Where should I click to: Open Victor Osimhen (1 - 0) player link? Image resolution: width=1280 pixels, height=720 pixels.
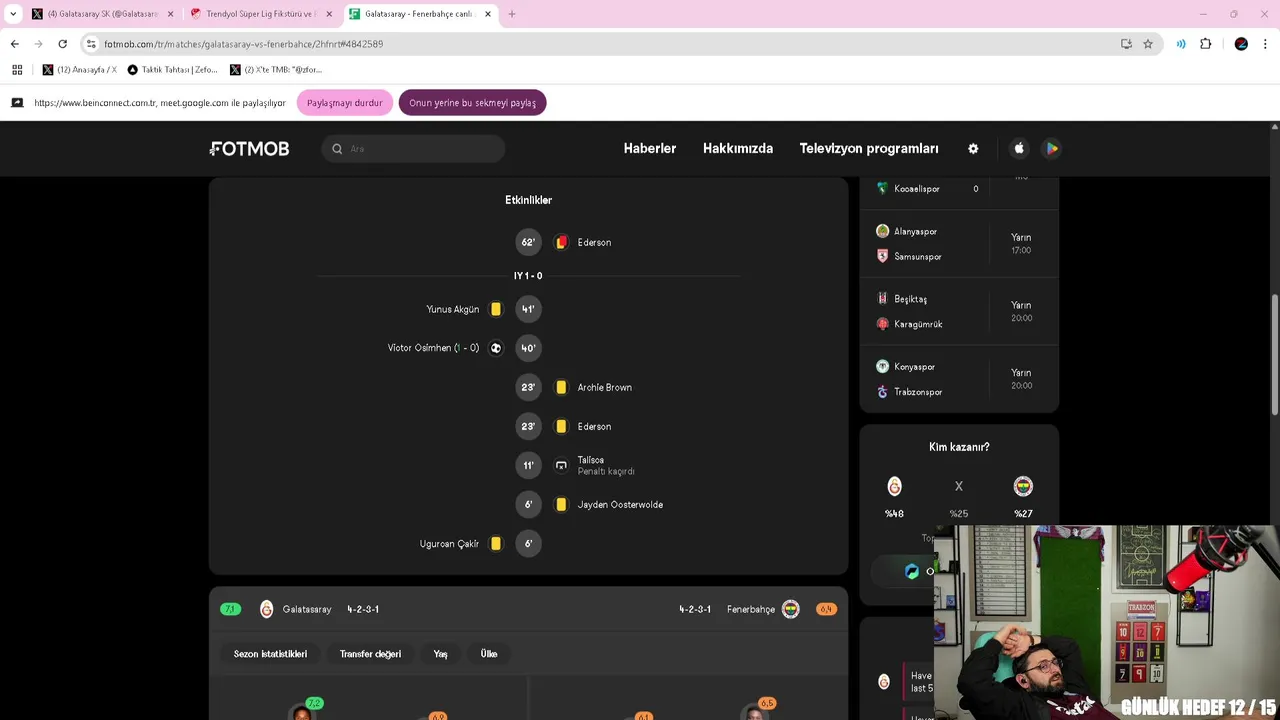(x=433, y=348)
